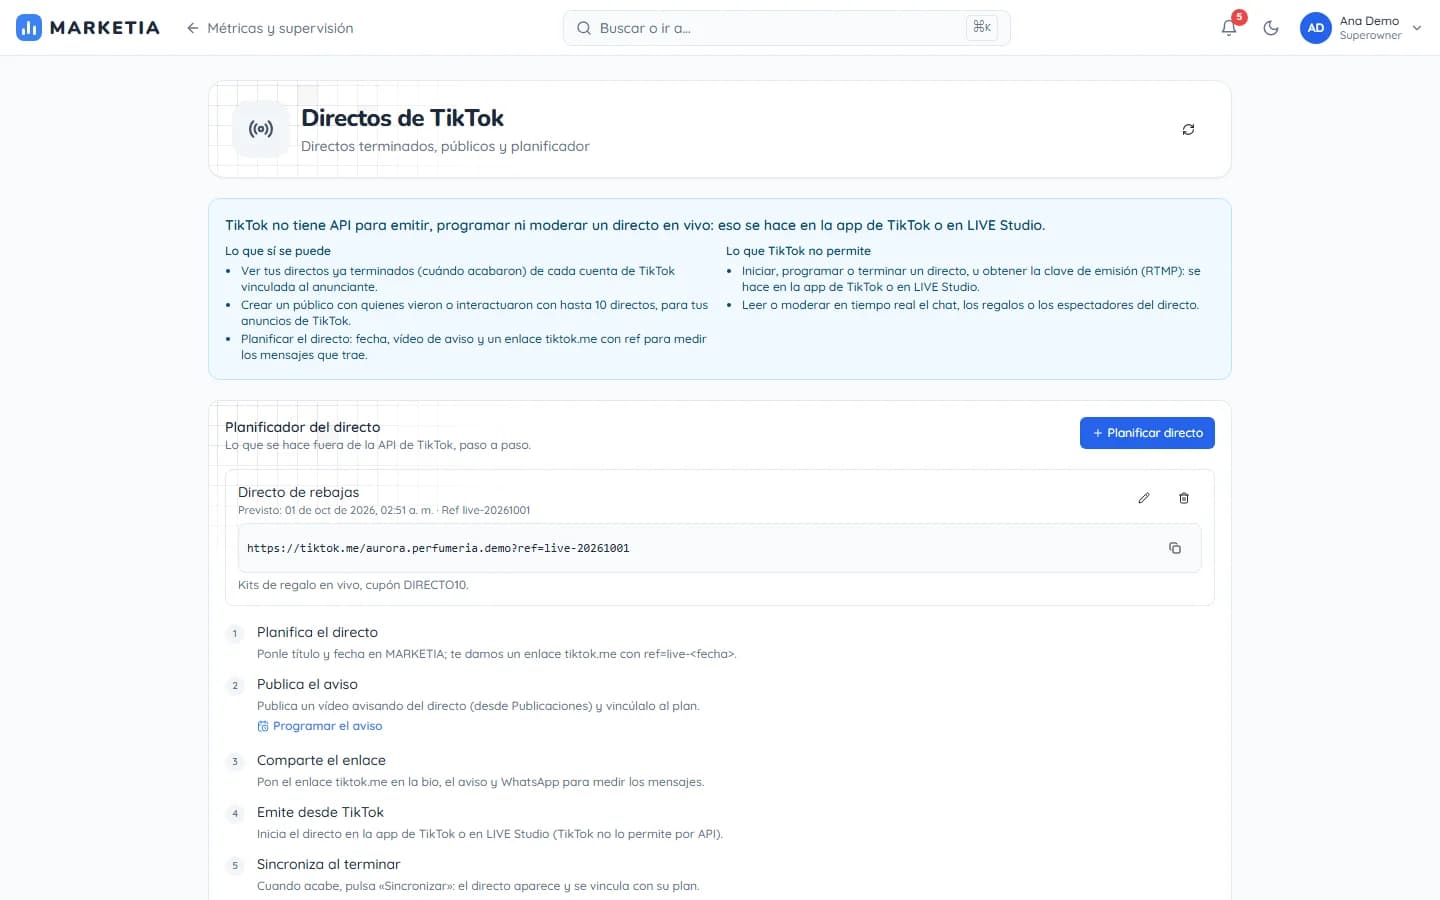Click step 3 Comparte el enlace

(321, 760)
